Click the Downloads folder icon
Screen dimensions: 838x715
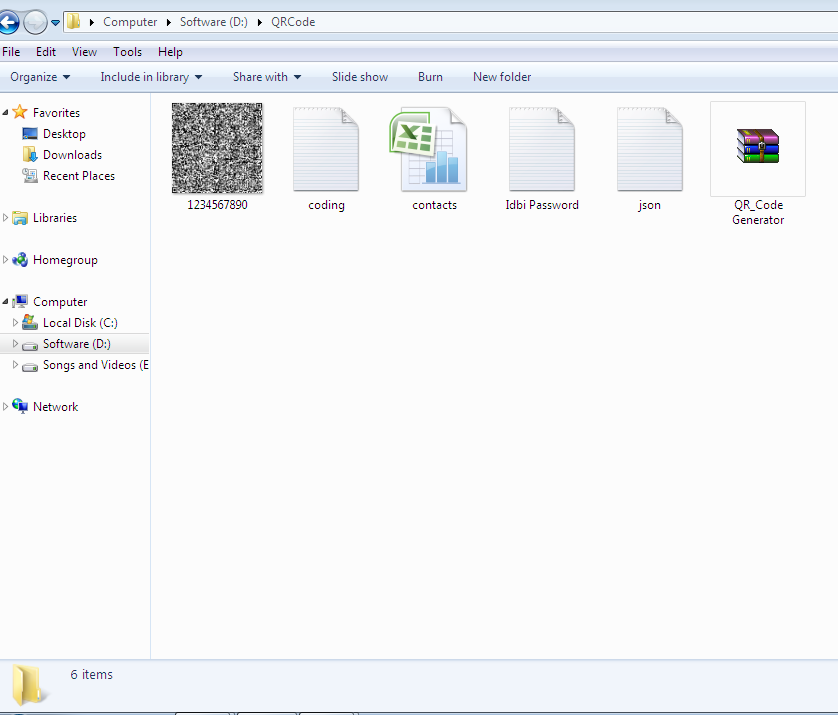pyautogui.click(x=30, y=154)
